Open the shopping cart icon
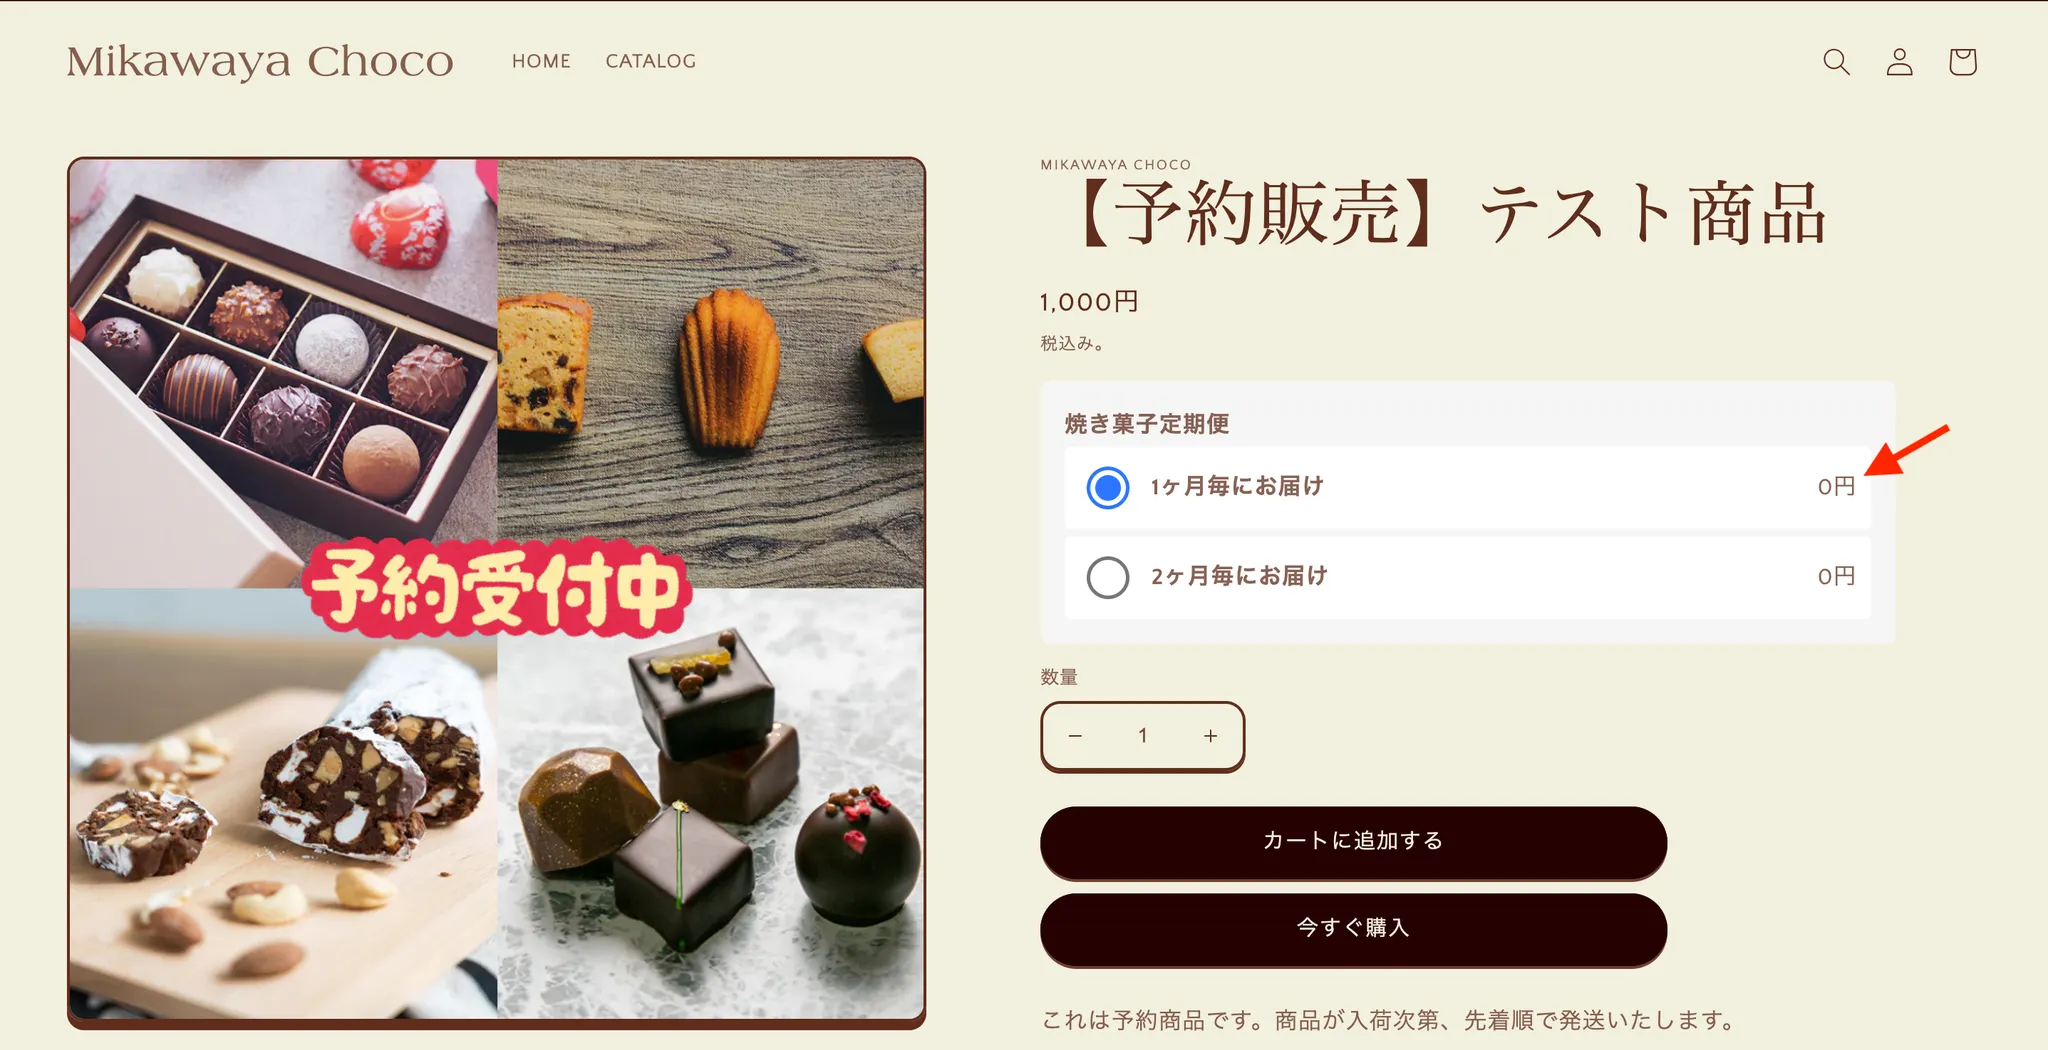This screenshot has height=1050, width=2048. (1962, 62)
